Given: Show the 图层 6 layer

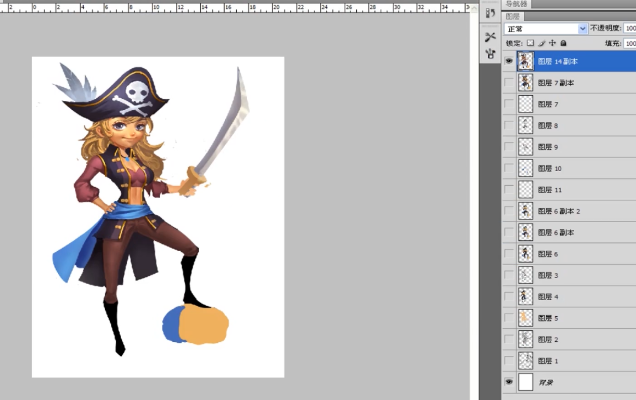Looking at the screenshot, I should pos(509,254).
